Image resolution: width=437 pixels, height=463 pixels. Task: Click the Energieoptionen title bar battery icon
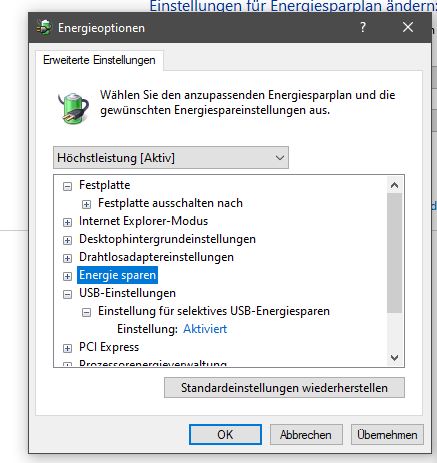(44, 28)
